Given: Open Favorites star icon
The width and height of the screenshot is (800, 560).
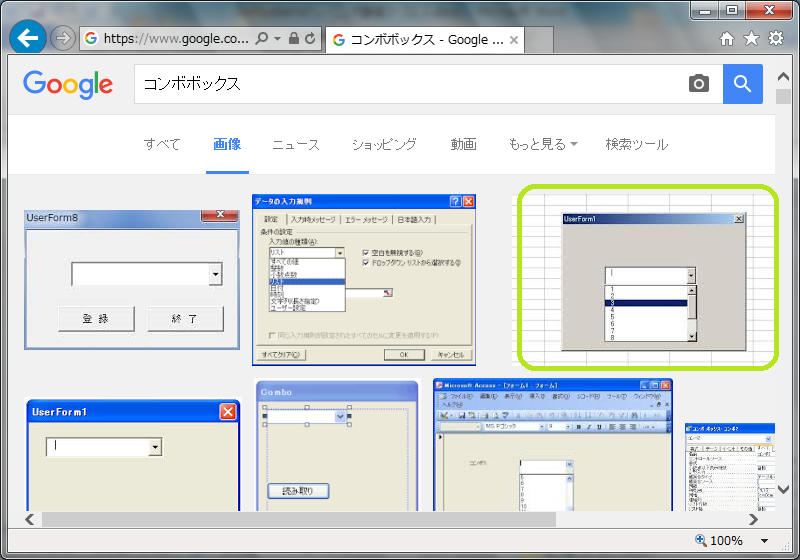Looking at the screenshot, I should pyautogui.click(x=751, y=38).
